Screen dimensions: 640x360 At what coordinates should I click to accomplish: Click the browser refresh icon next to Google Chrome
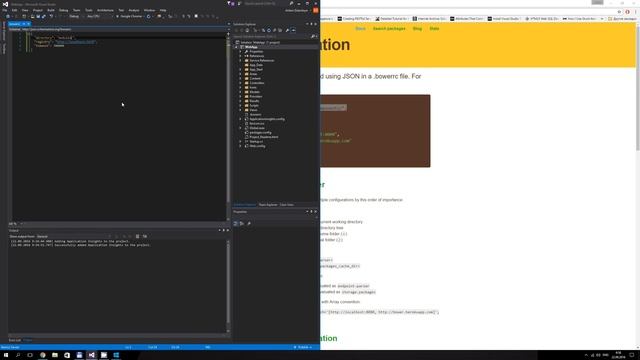[149, 16]
